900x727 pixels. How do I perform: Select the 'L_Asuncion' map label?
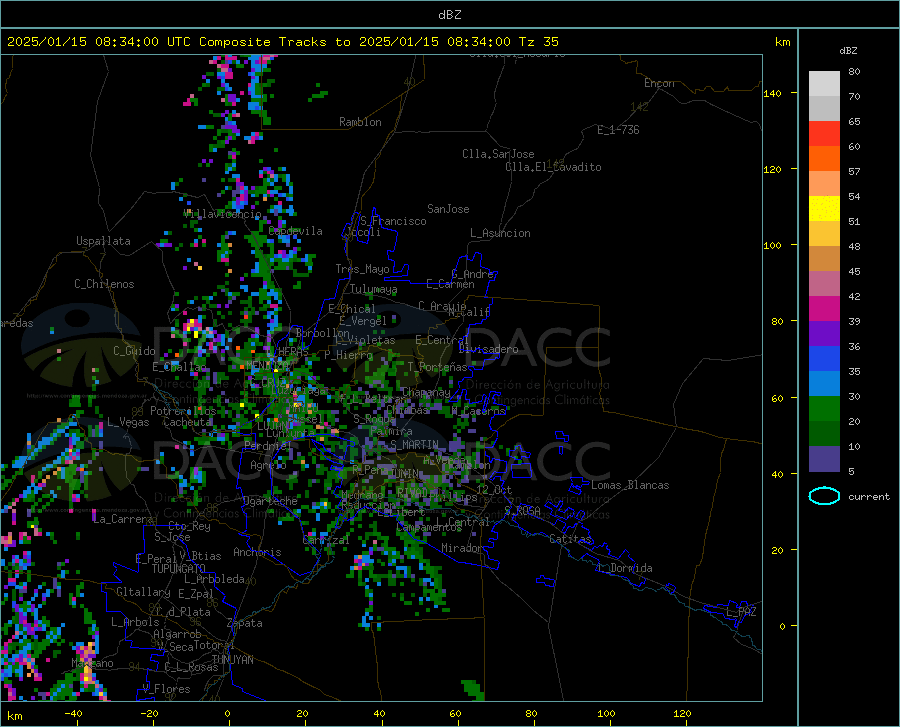[500, 233]
